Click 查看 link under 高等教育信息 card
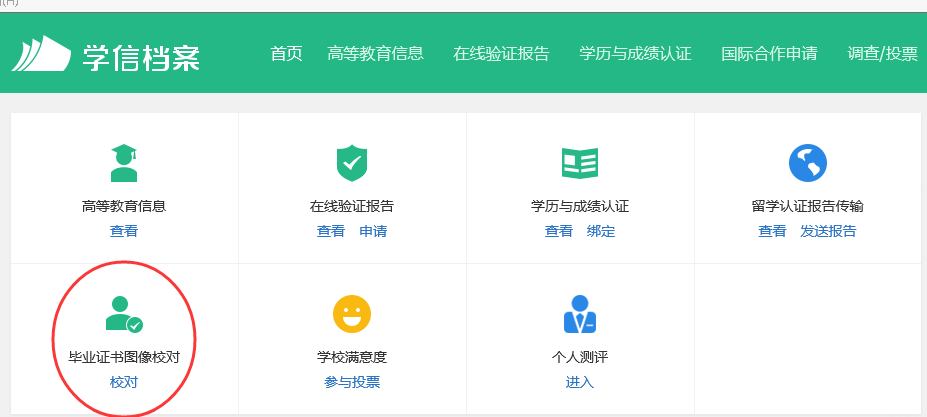Screen dimensions: 927x417 pos(124,232)
